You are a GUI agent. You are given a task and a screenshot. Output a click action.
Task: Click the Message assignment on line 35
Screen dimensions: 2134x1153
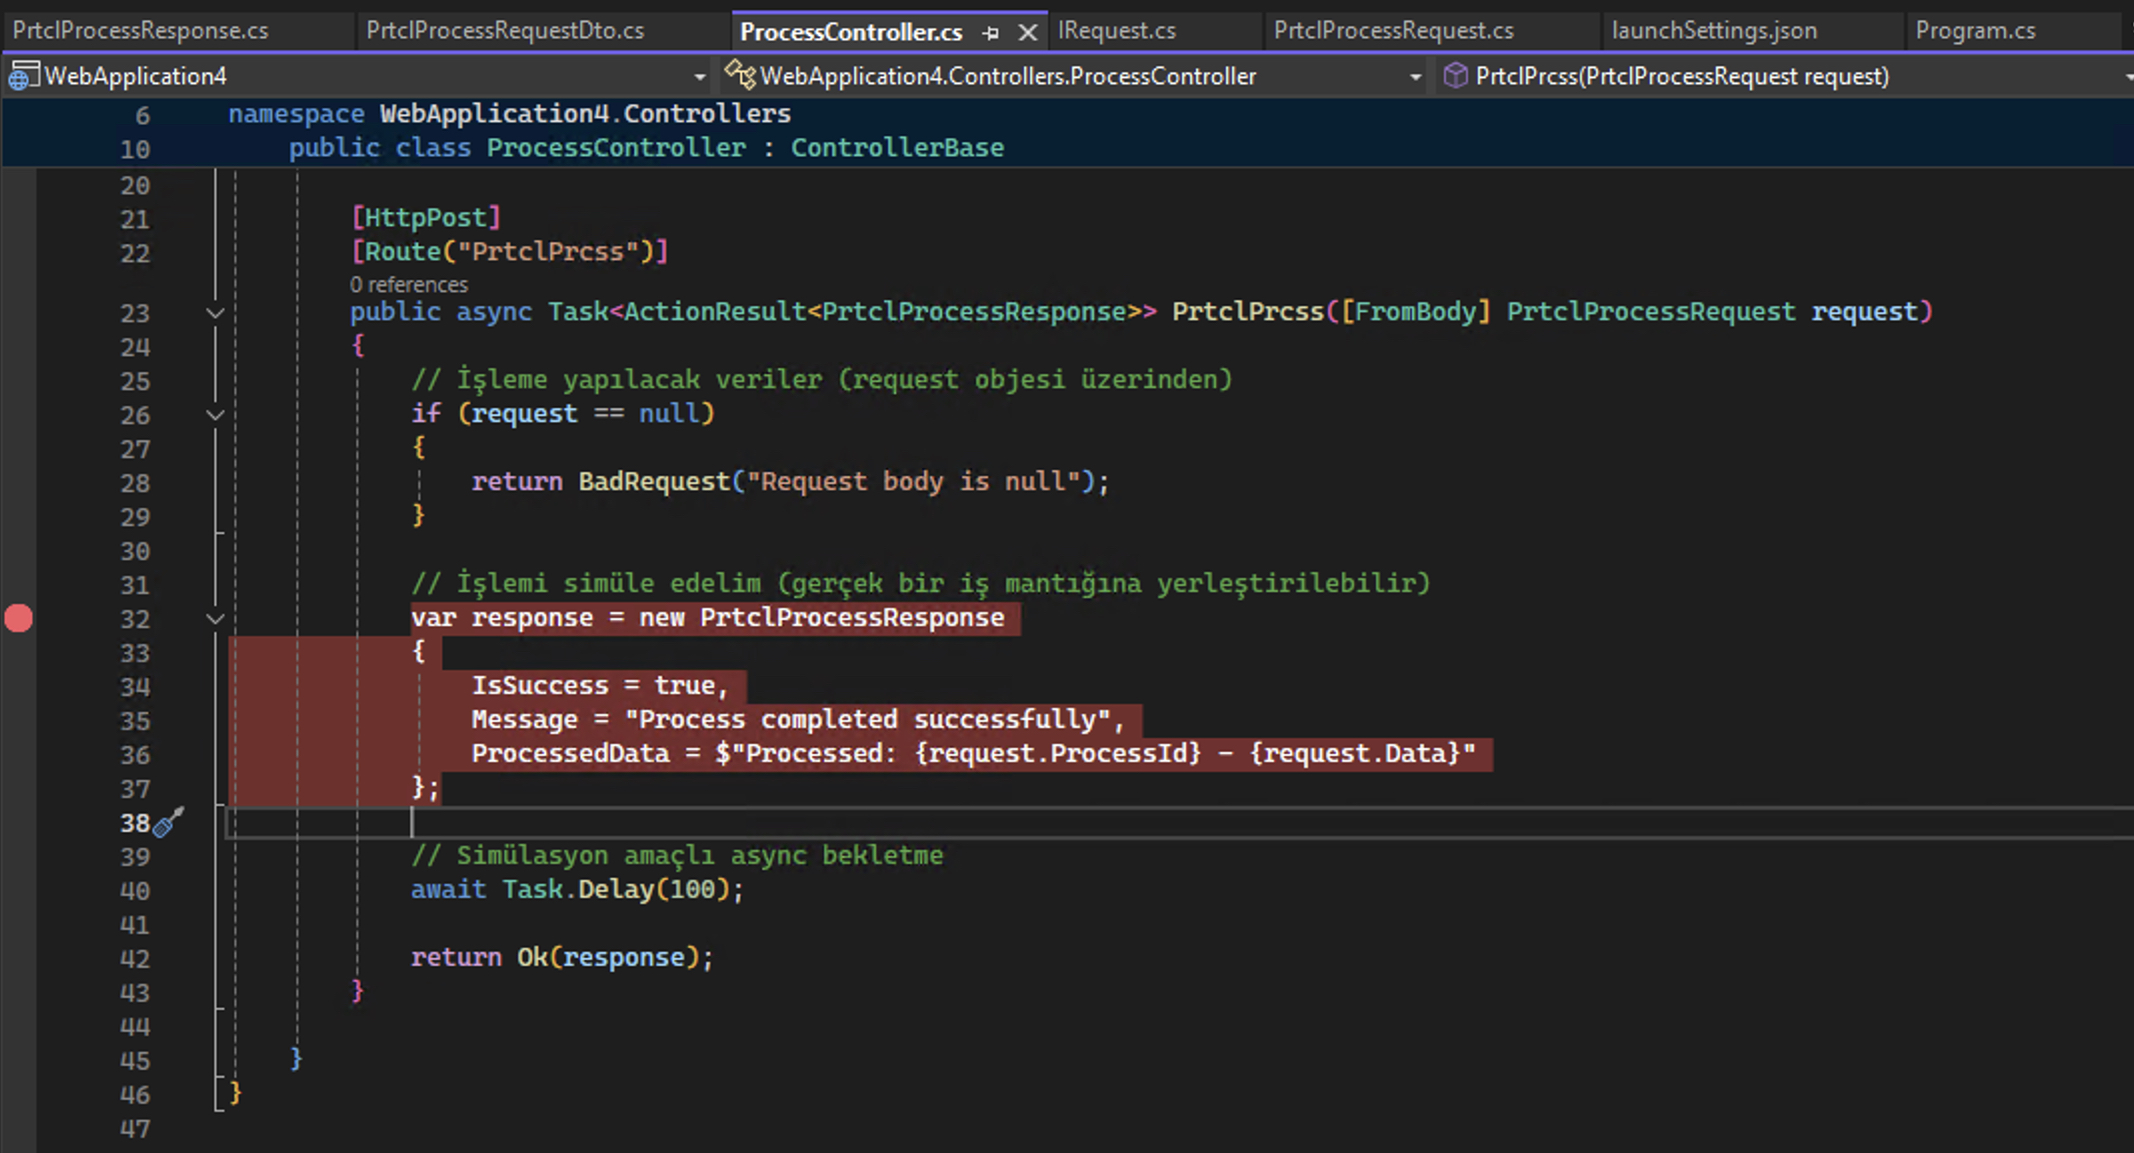798,719
